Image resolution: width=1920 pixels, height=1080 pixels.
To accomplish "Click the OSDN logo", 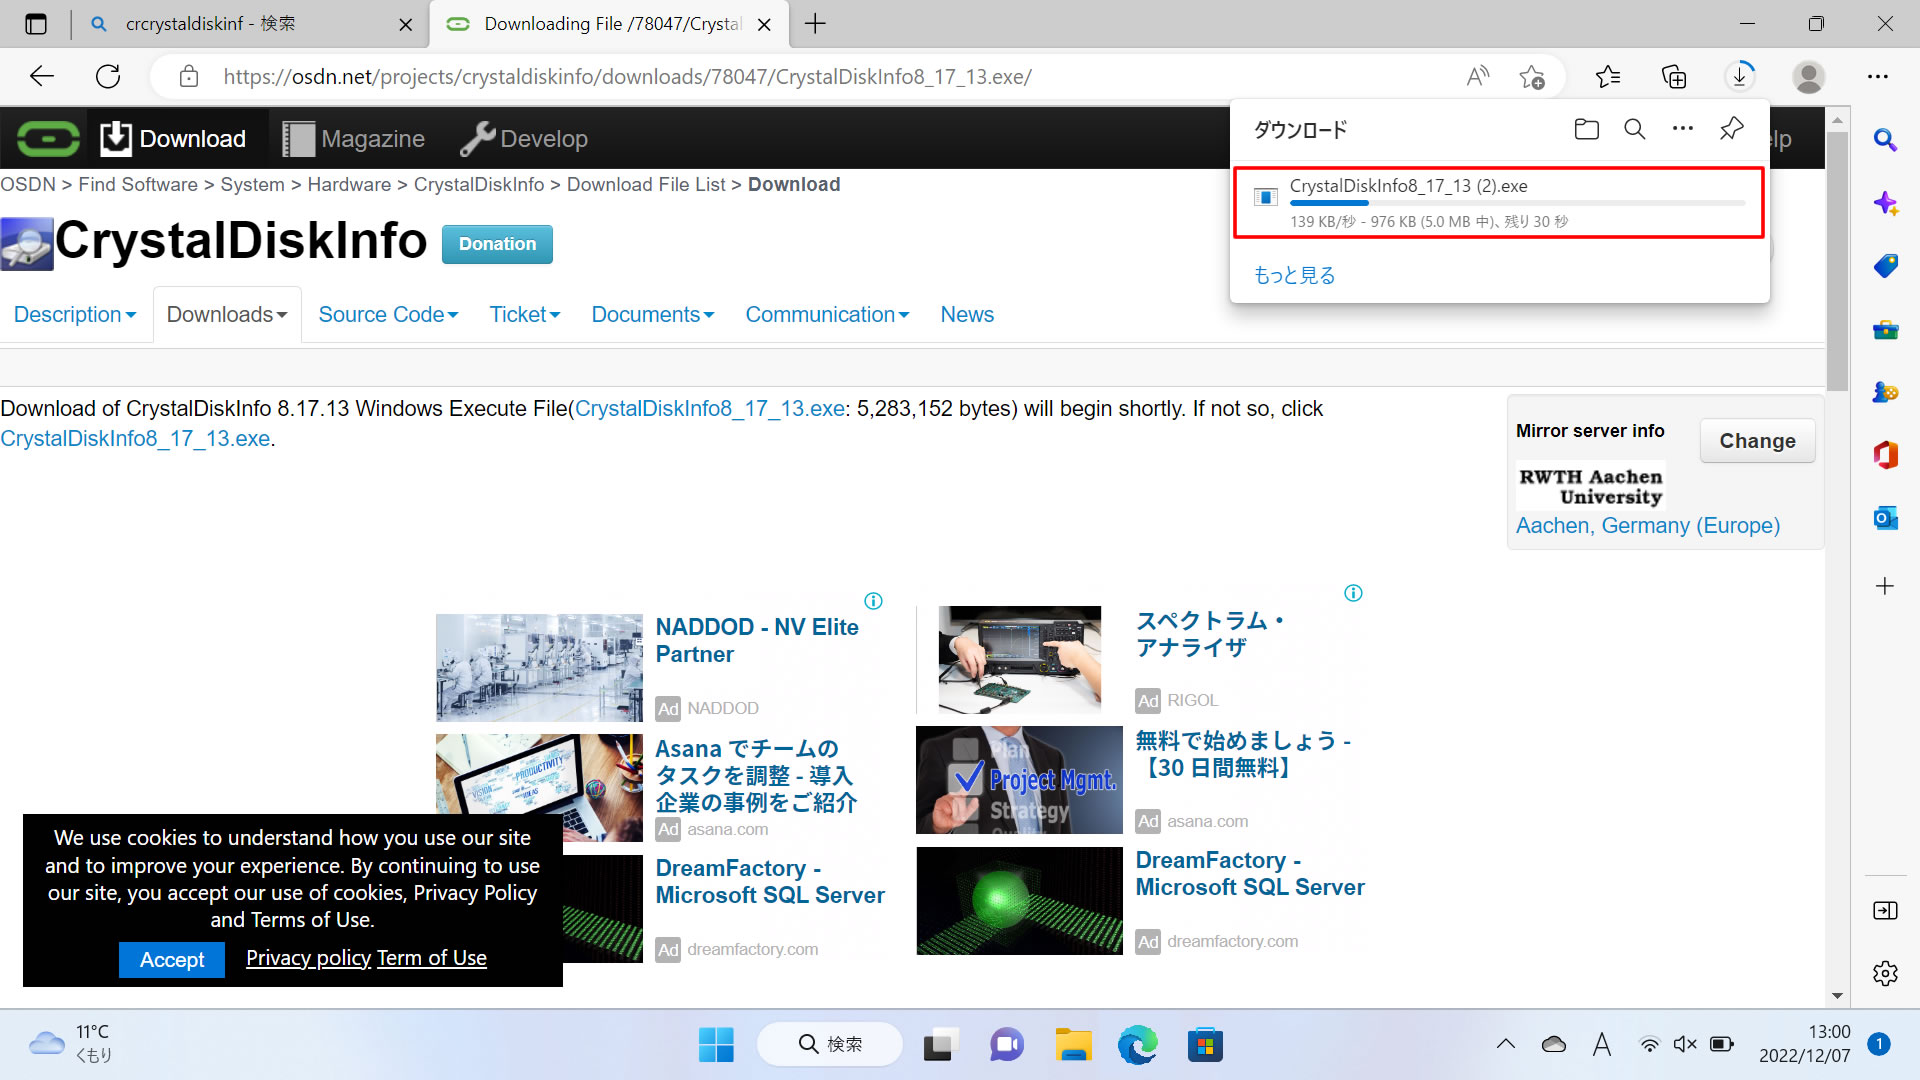I will 48,139.
